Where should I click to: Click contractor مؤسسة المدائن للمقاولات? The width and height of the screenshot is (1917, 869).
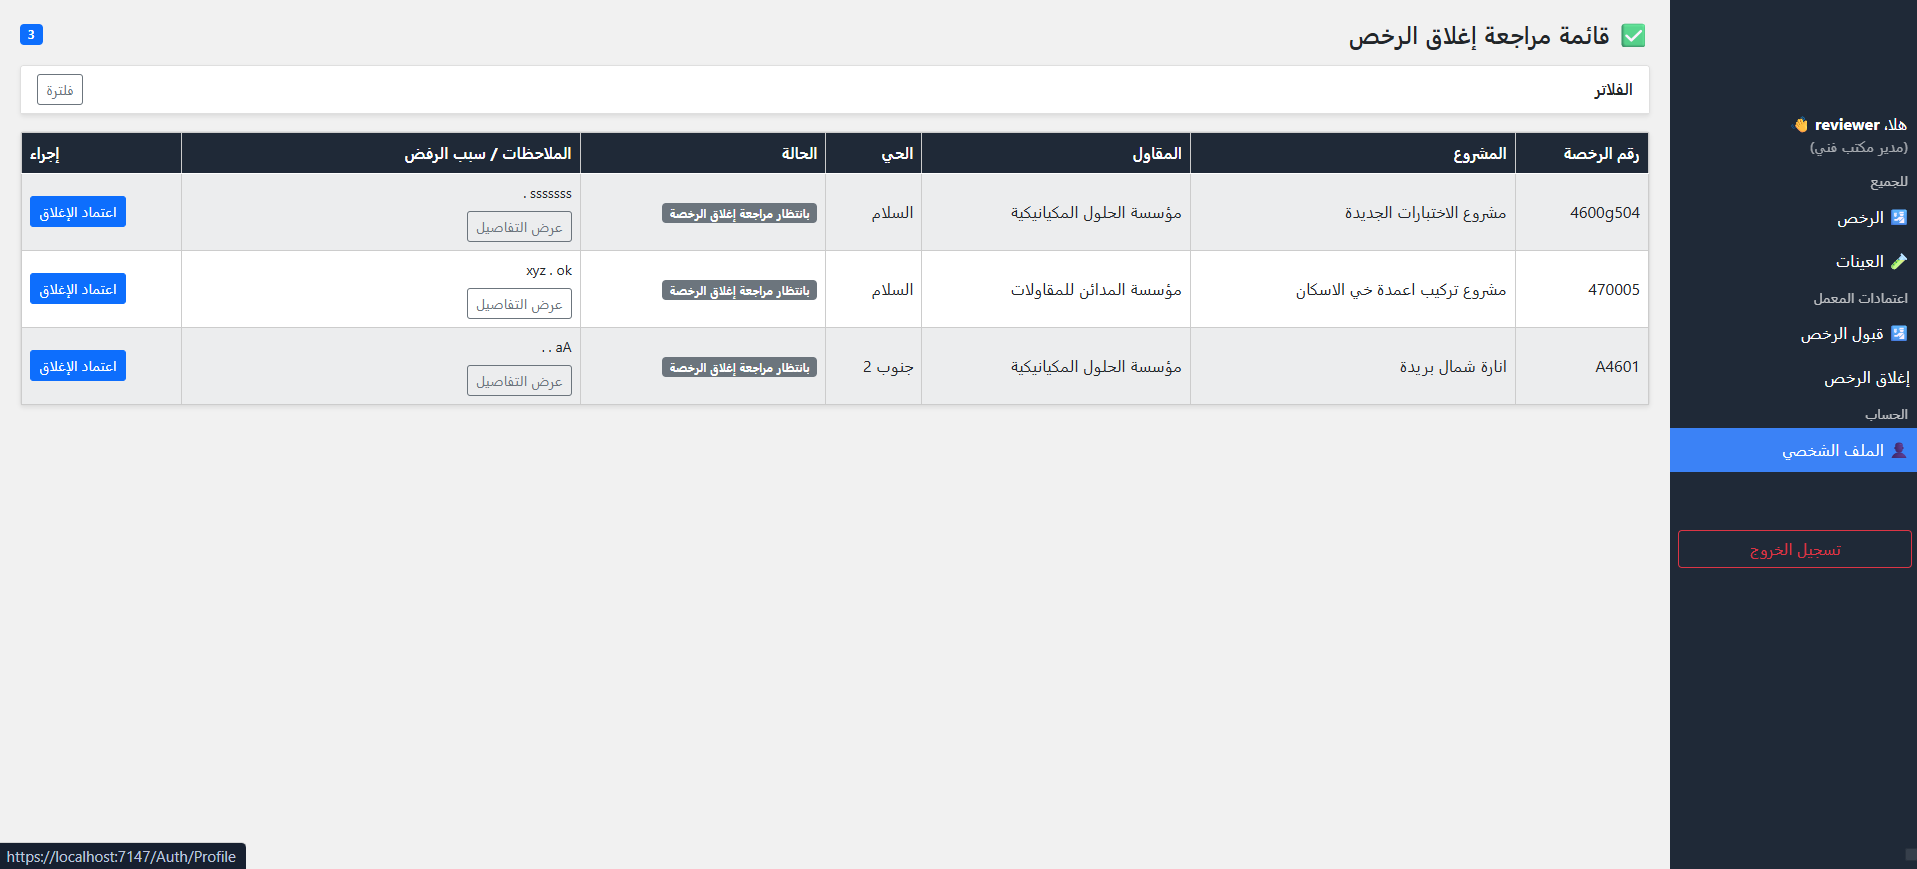pyautogui.click(x=1096, y=290)
